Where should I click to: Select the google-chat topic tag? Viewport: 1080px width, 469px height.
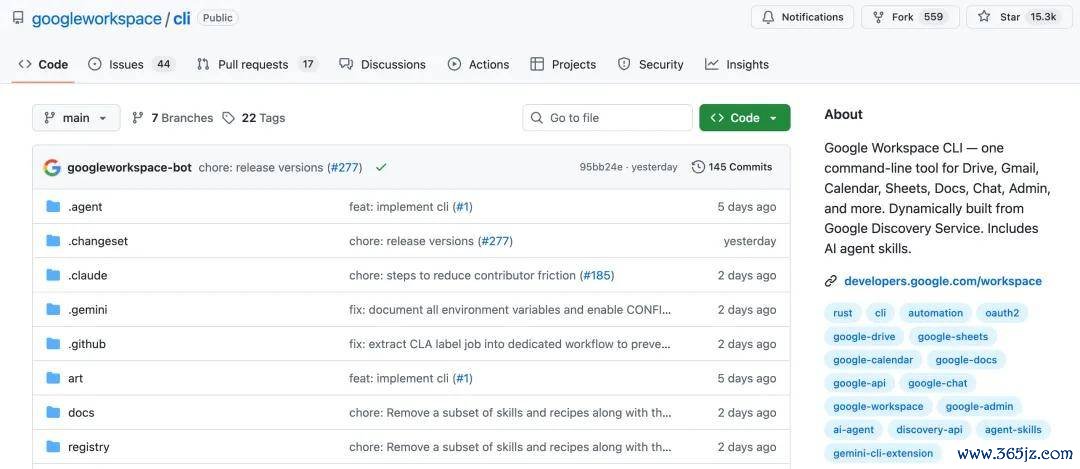coord(937,383)
